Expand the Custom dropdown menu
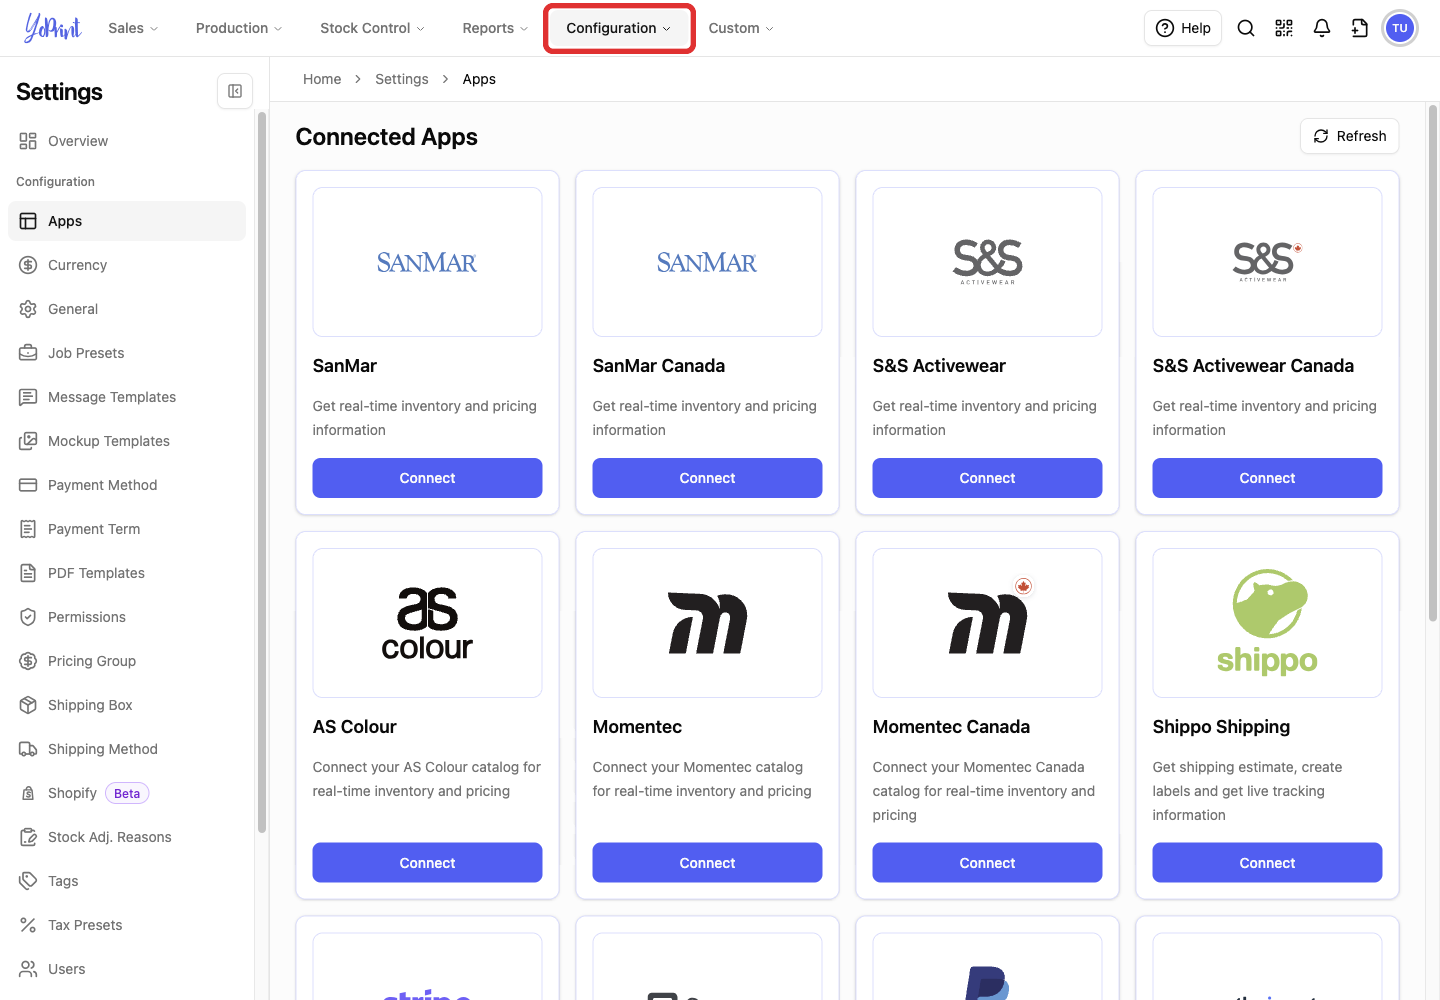The image size is (1440, 1000). 741,28
